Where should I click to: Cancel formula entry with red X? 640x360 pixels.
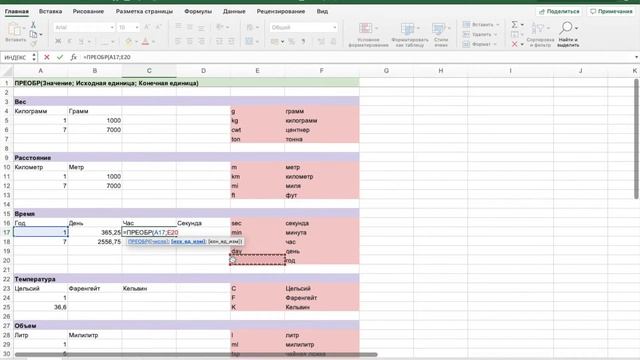(x=47, y=57)
